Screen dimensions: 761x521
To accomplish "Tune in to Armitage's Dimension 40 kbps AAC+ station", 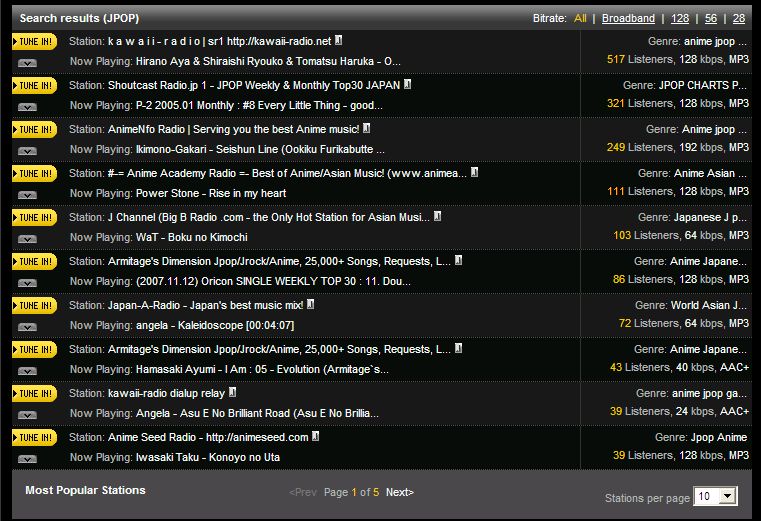I will point(34,350).
